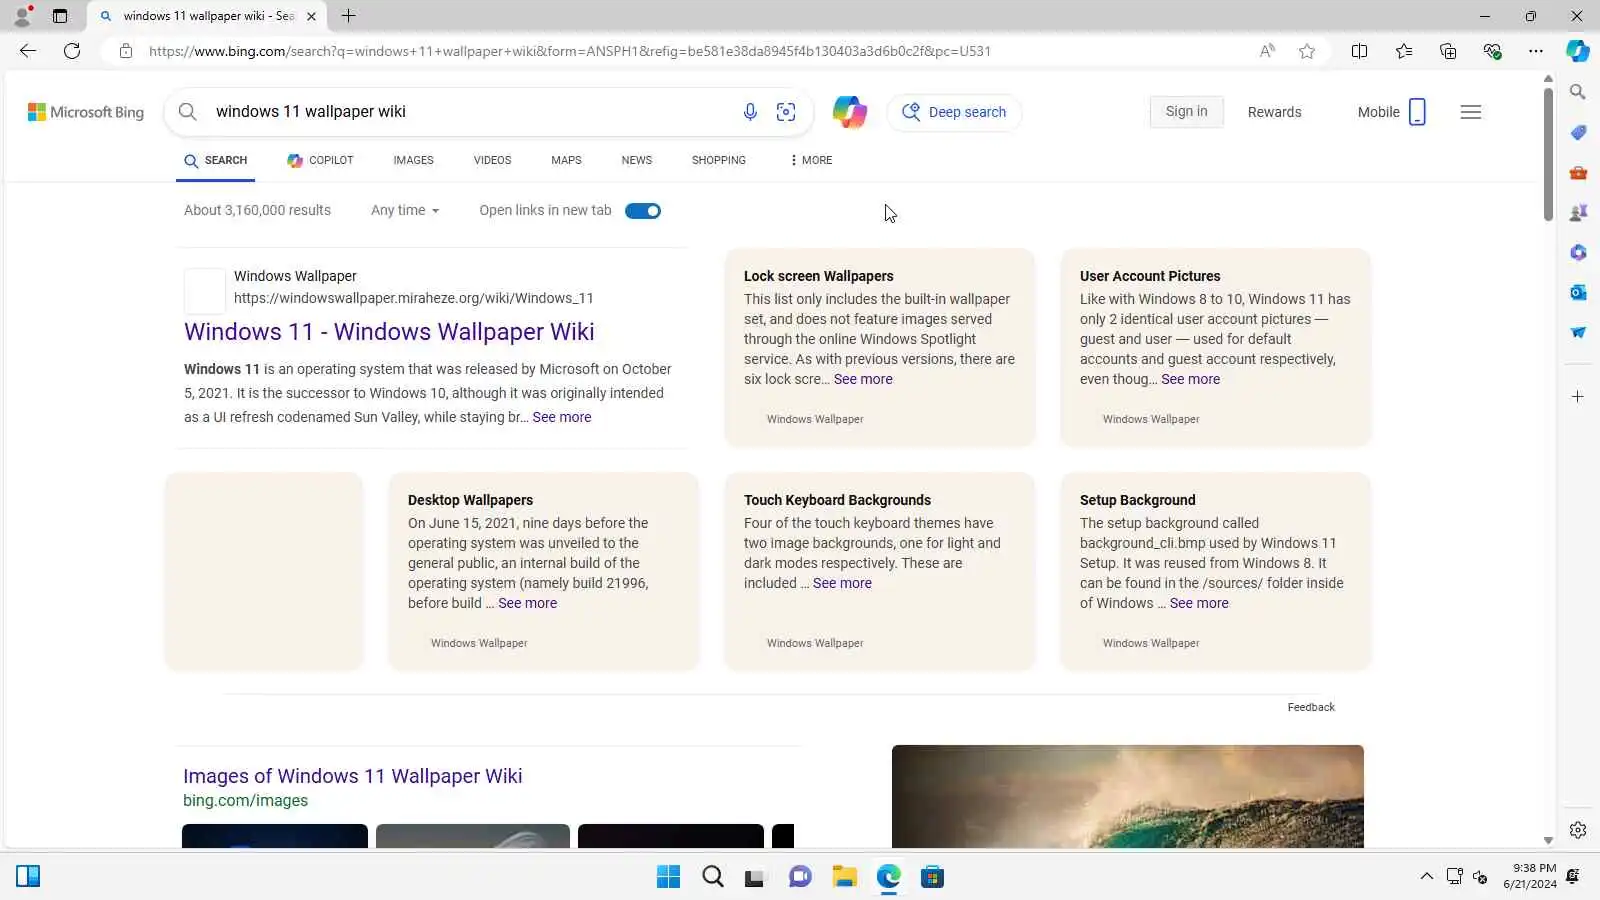Open Images of Windows 11 Wallpaper Wiki
Viewport: 1600px width, 900px height.
[x=352, y=776]
